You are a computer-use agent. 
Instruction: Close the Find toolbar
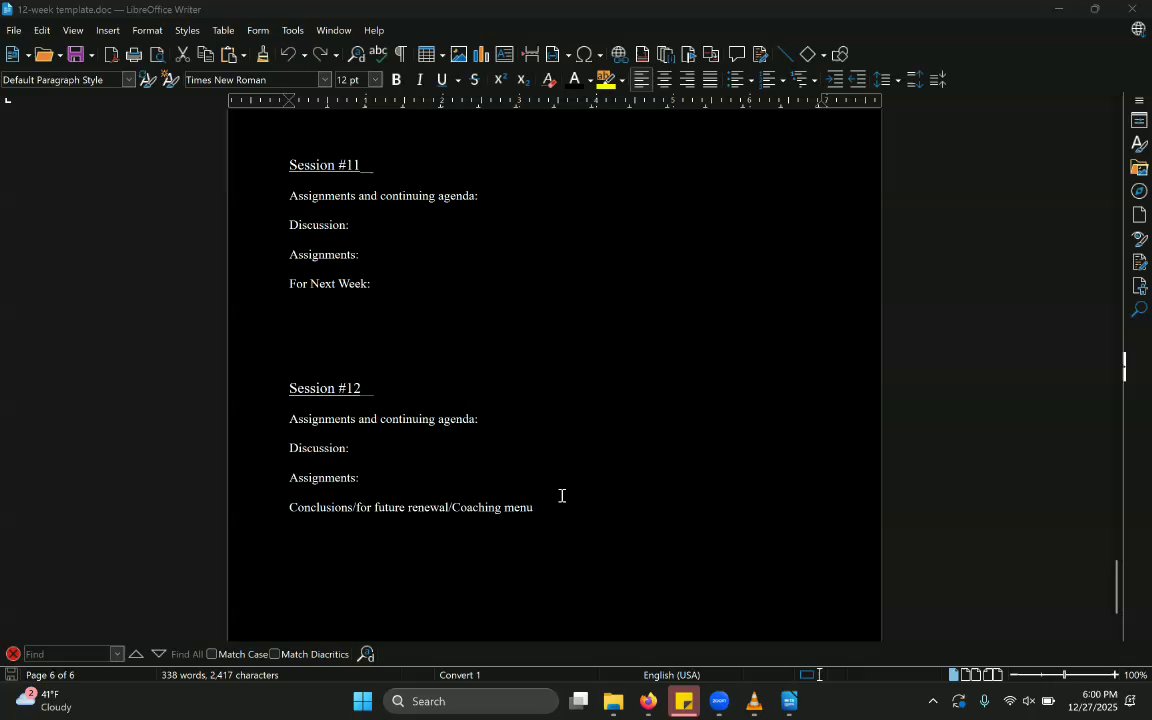[12, 654]
